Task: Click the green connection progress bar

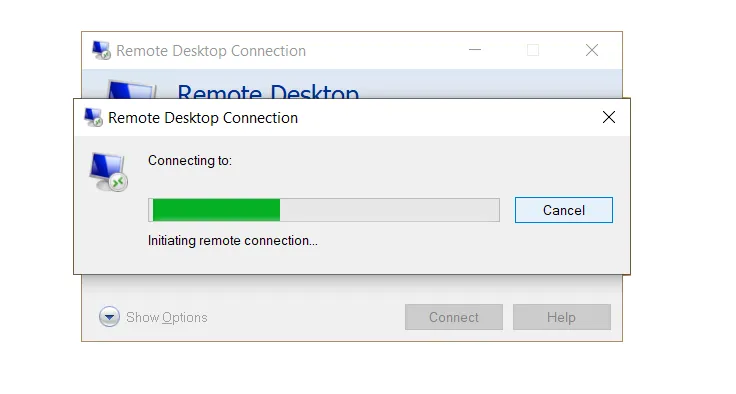Action: click(323, 210)
